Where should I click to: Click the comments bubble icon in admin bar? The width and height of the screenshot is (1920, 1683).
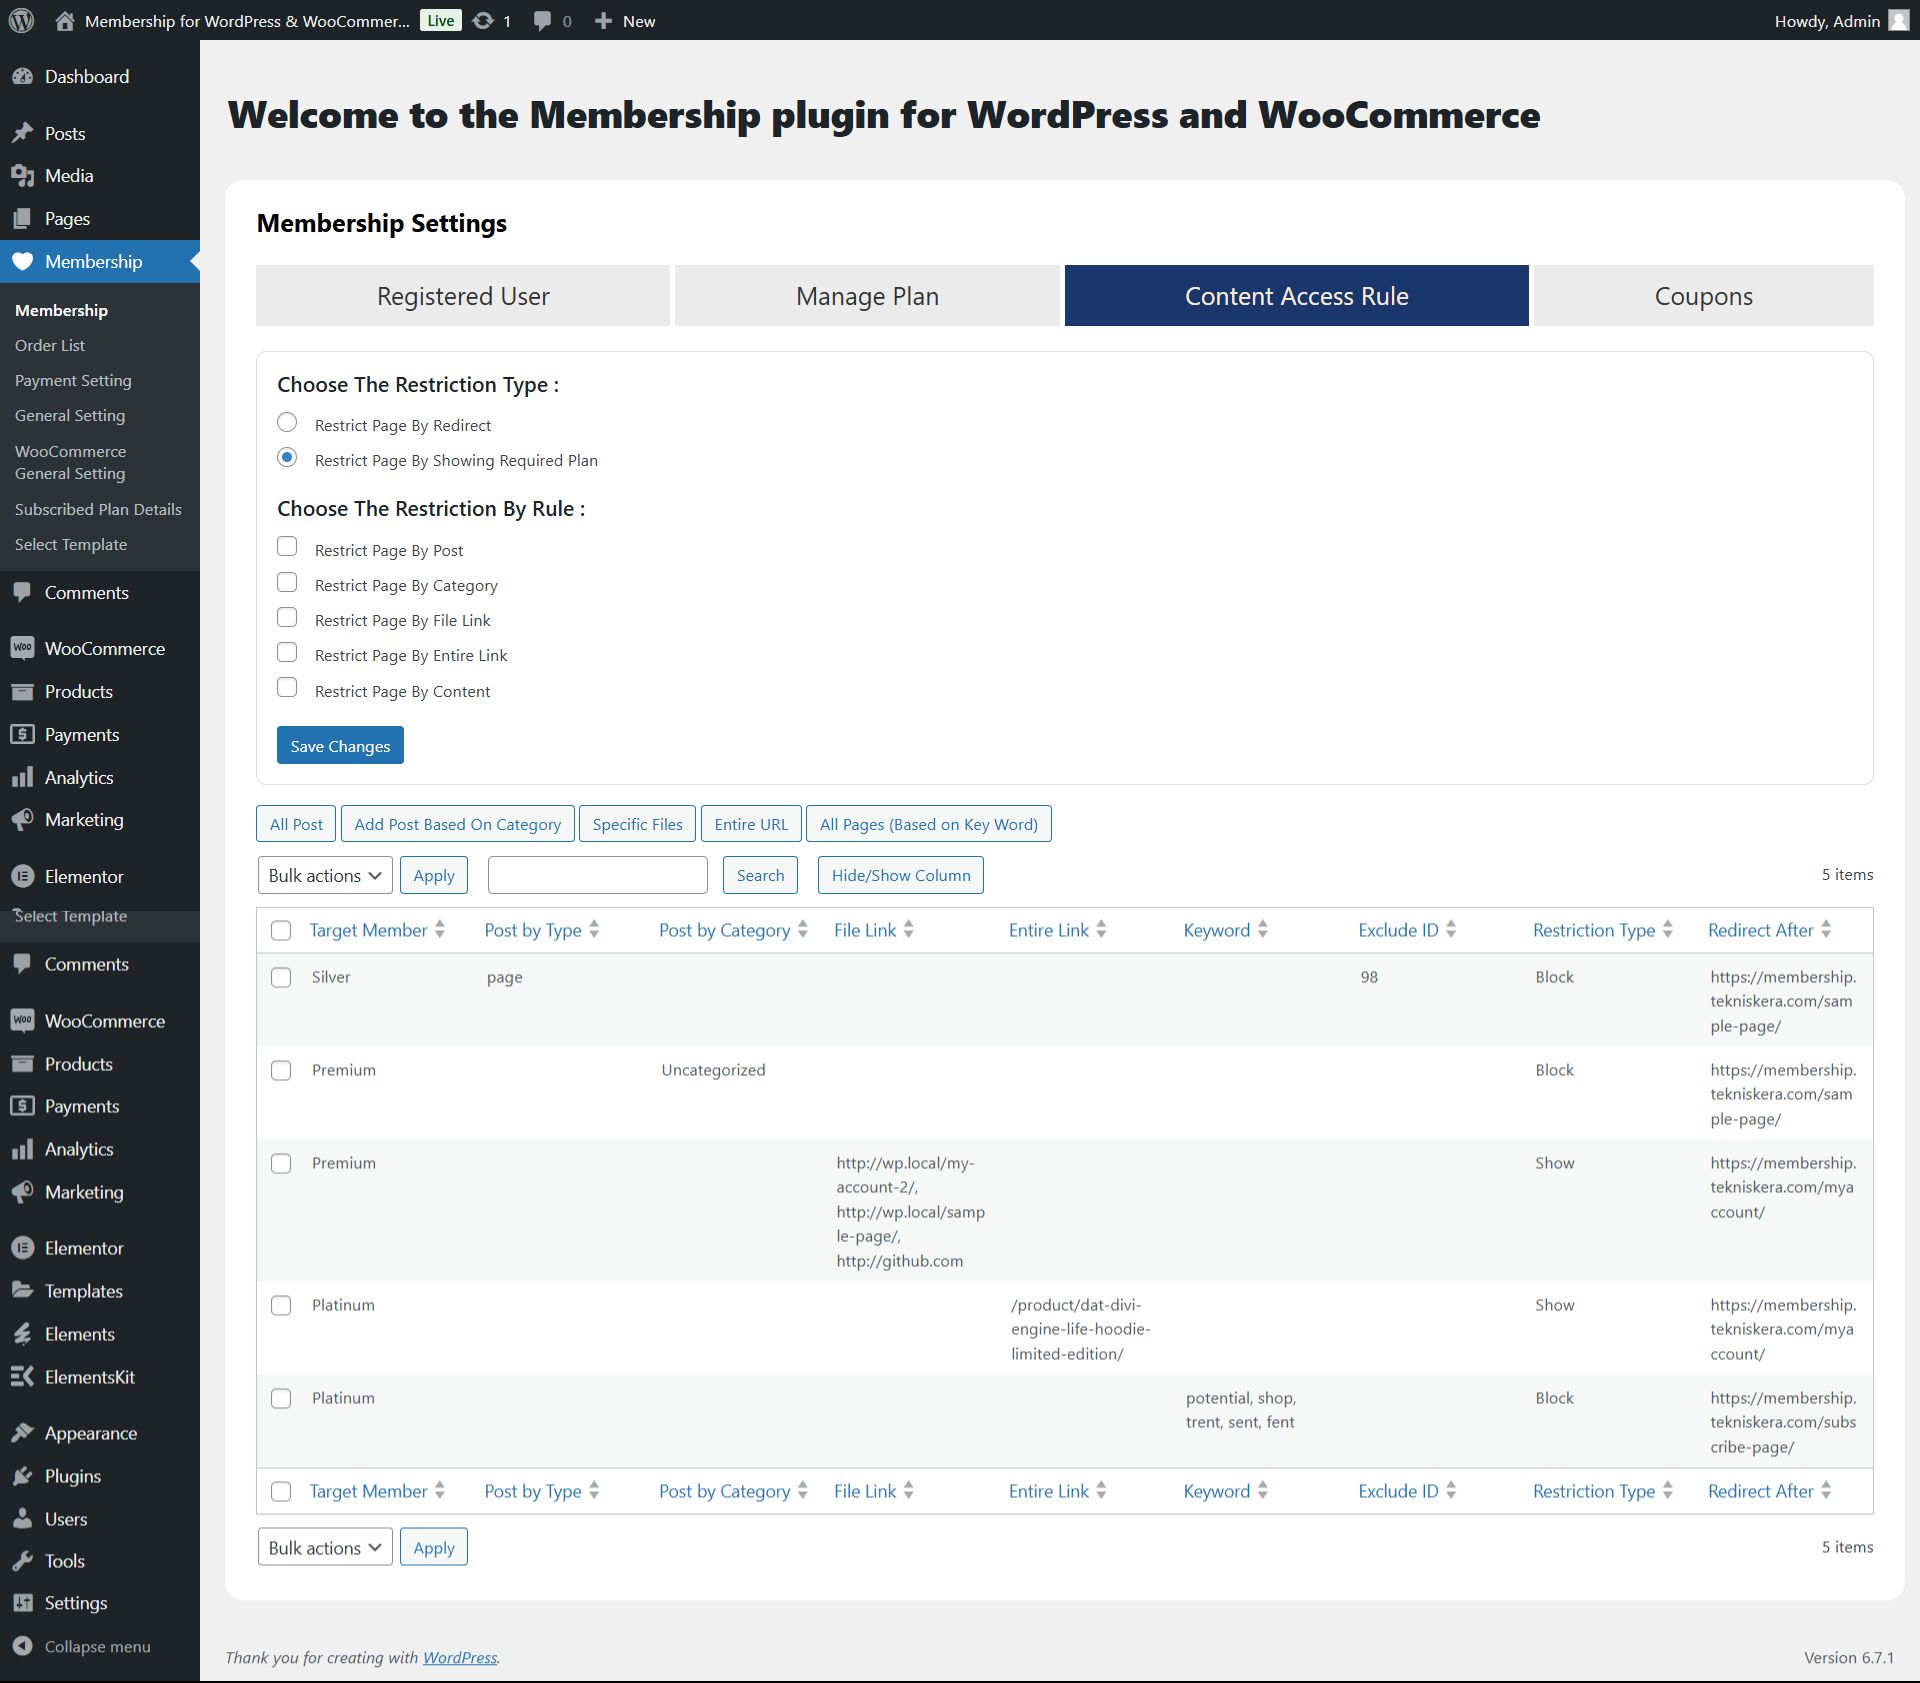point(542,20)
